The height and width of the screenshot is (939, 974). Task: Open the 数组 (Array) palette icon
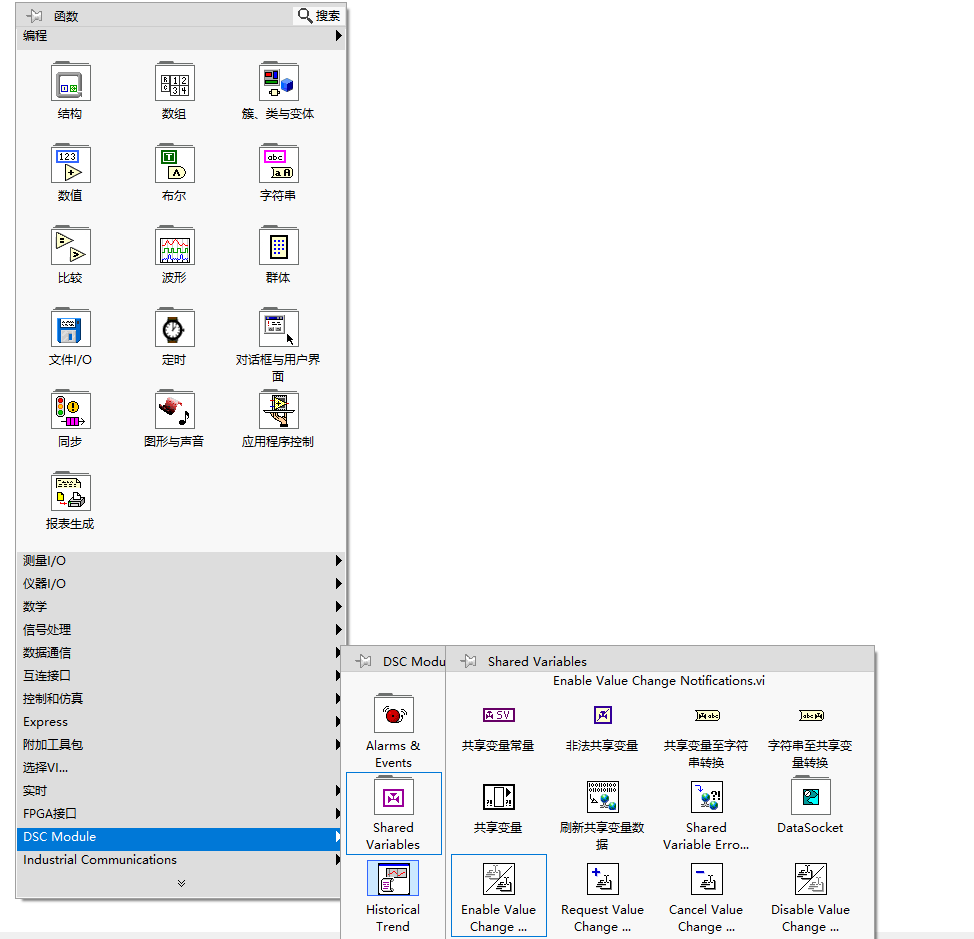175,81
